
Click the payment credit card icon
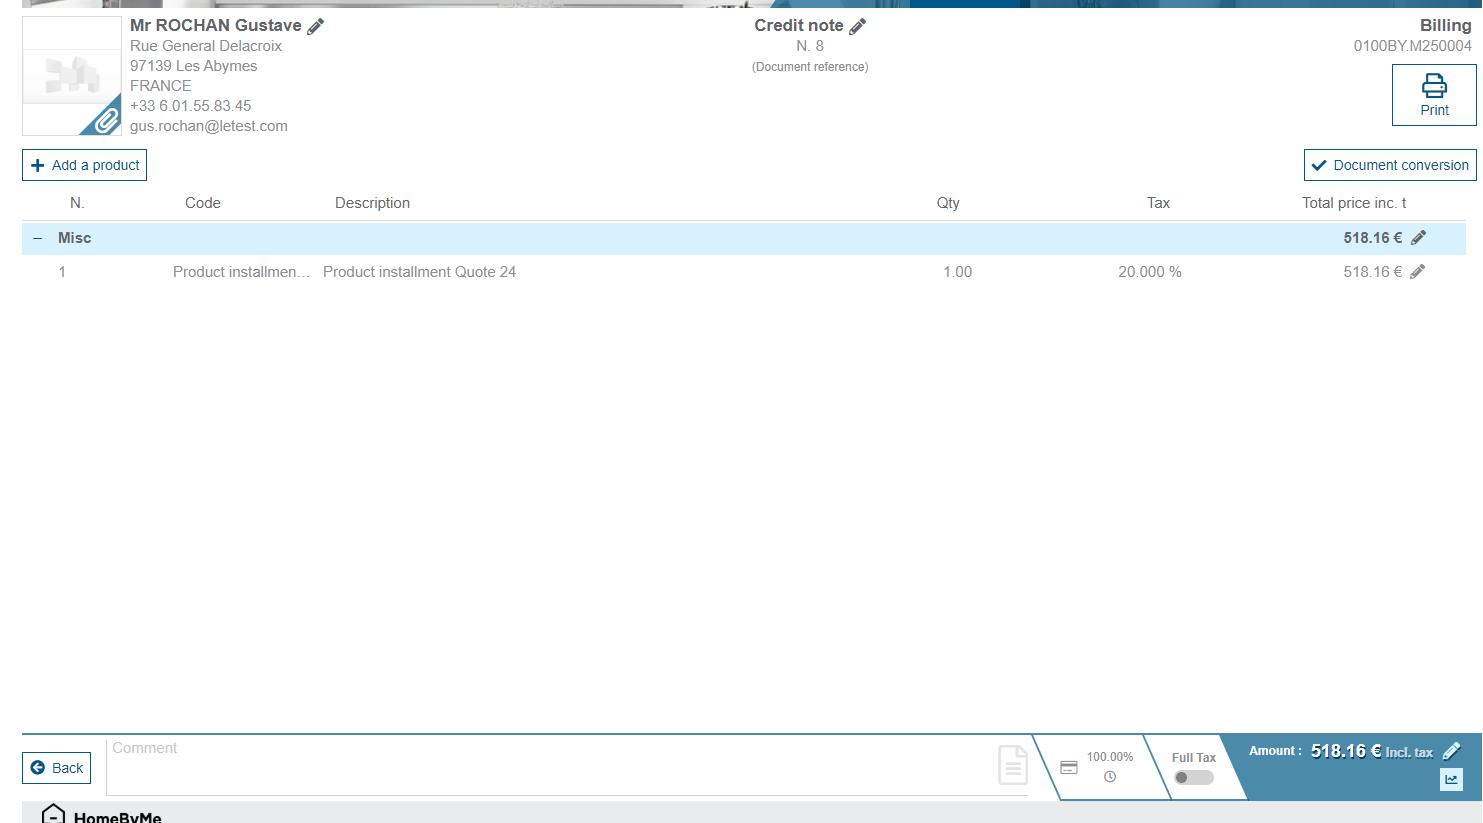1069,768
